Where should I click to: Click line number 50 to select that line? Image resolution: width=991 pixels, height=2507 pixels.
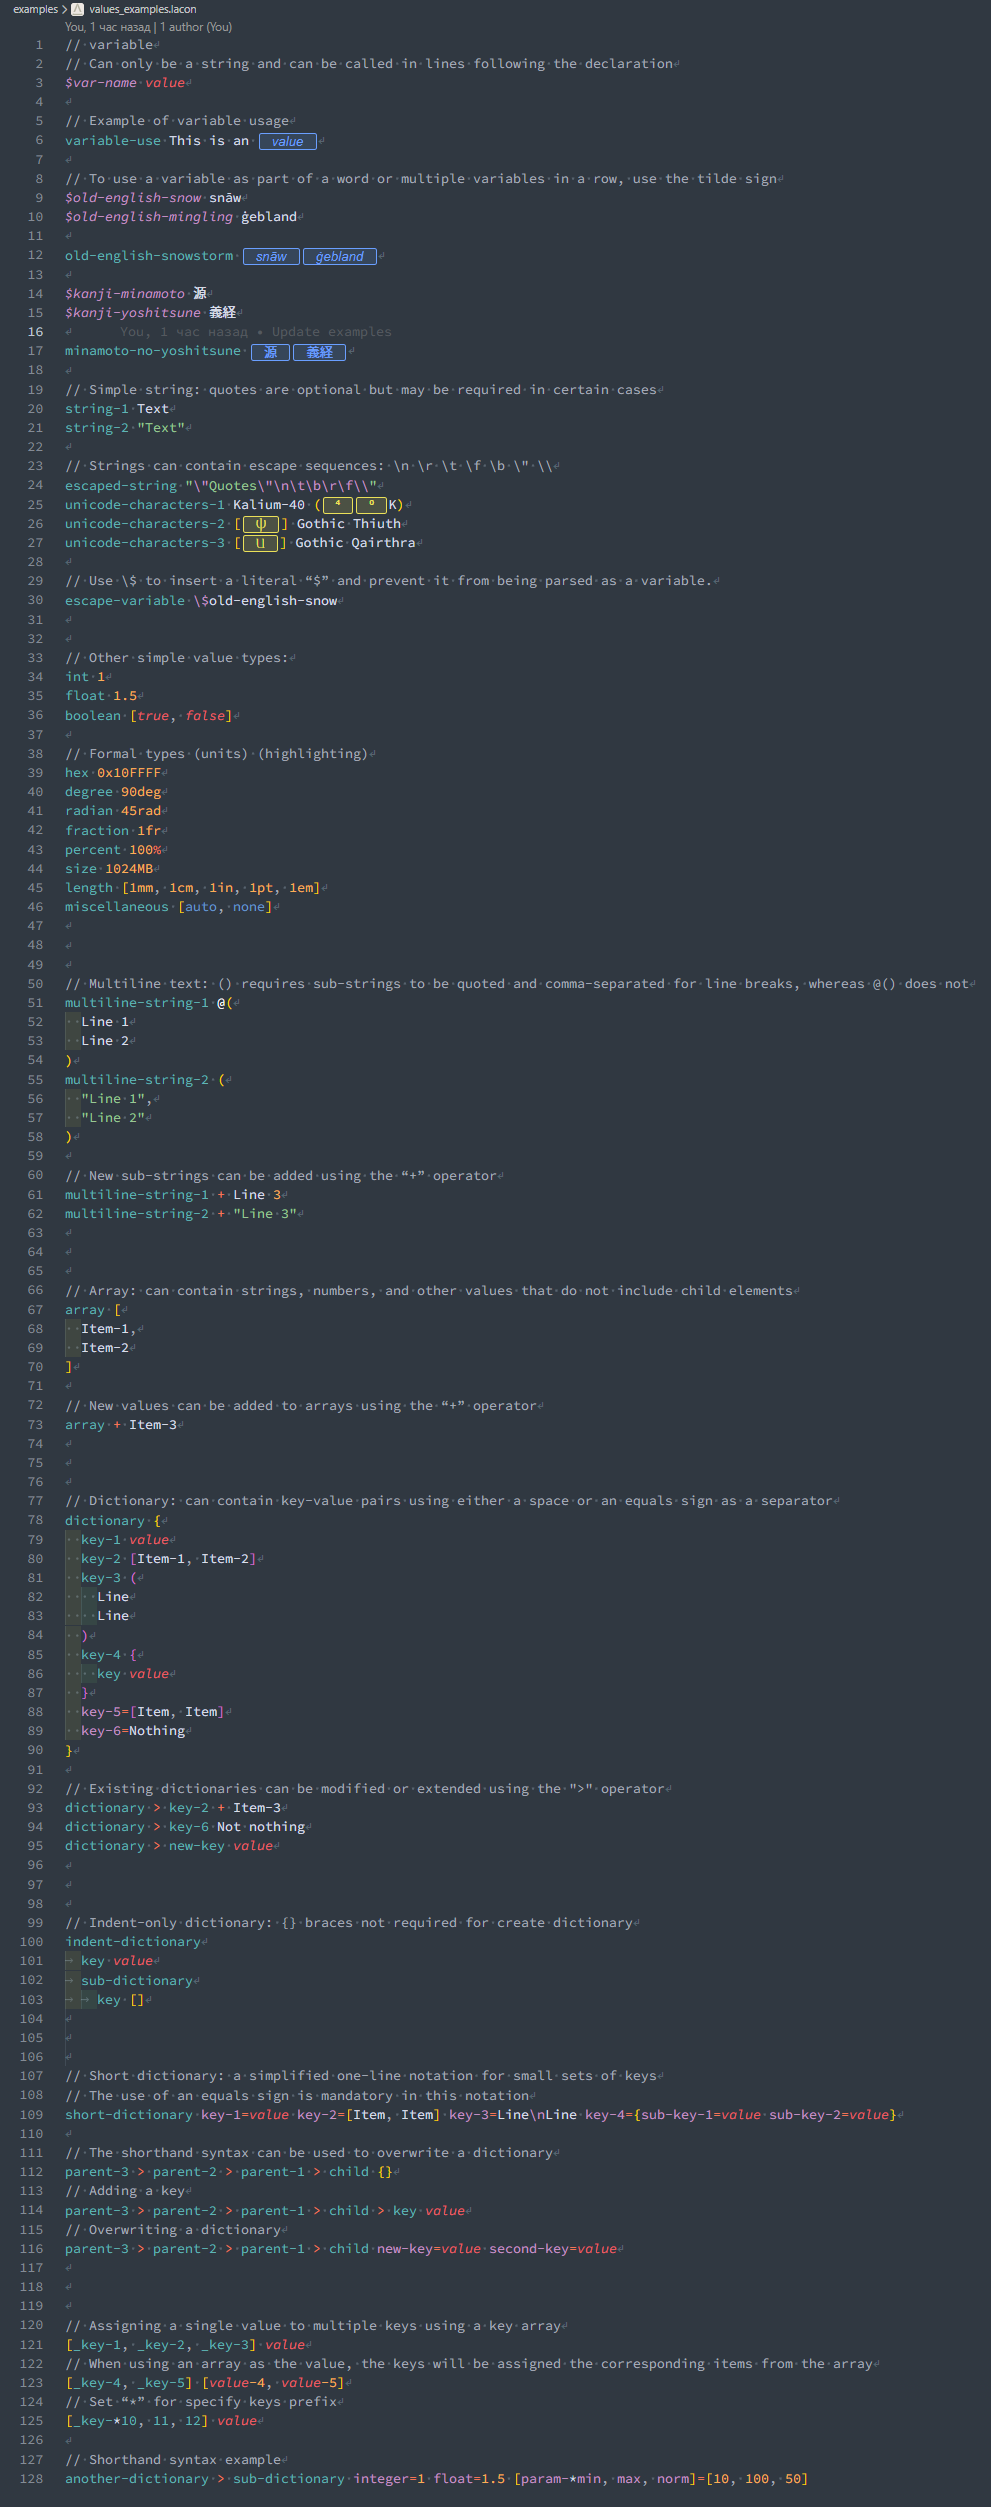pos(34,983)
